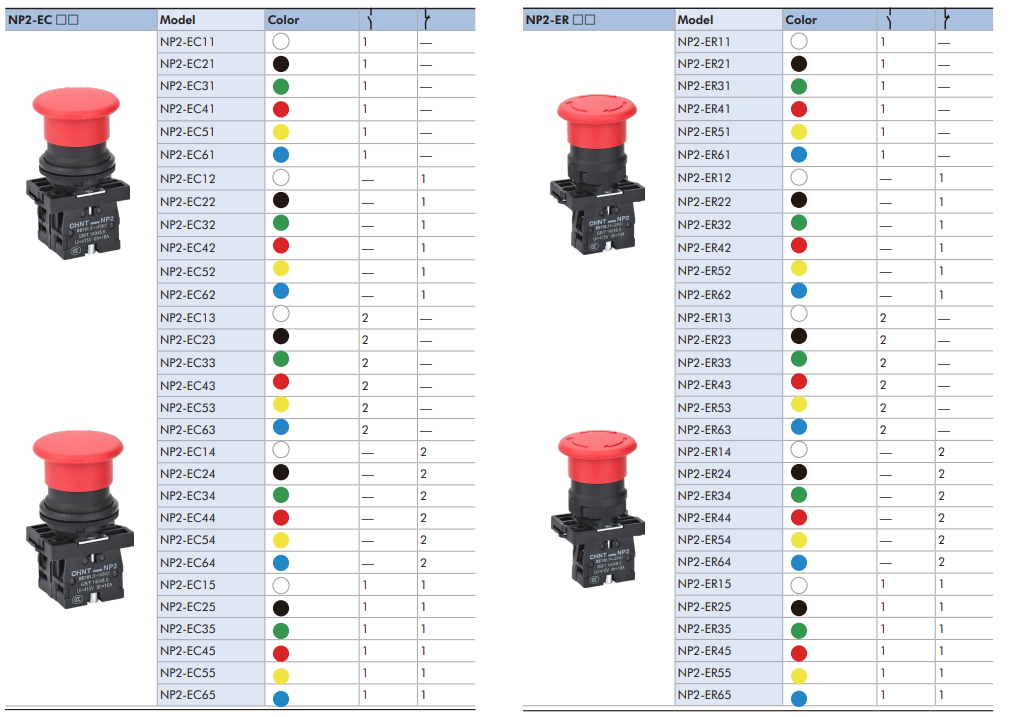Click the yellow circle beside NP2-ER54
This screenshot has height=717, width=1014.
[x=799, y=541]
